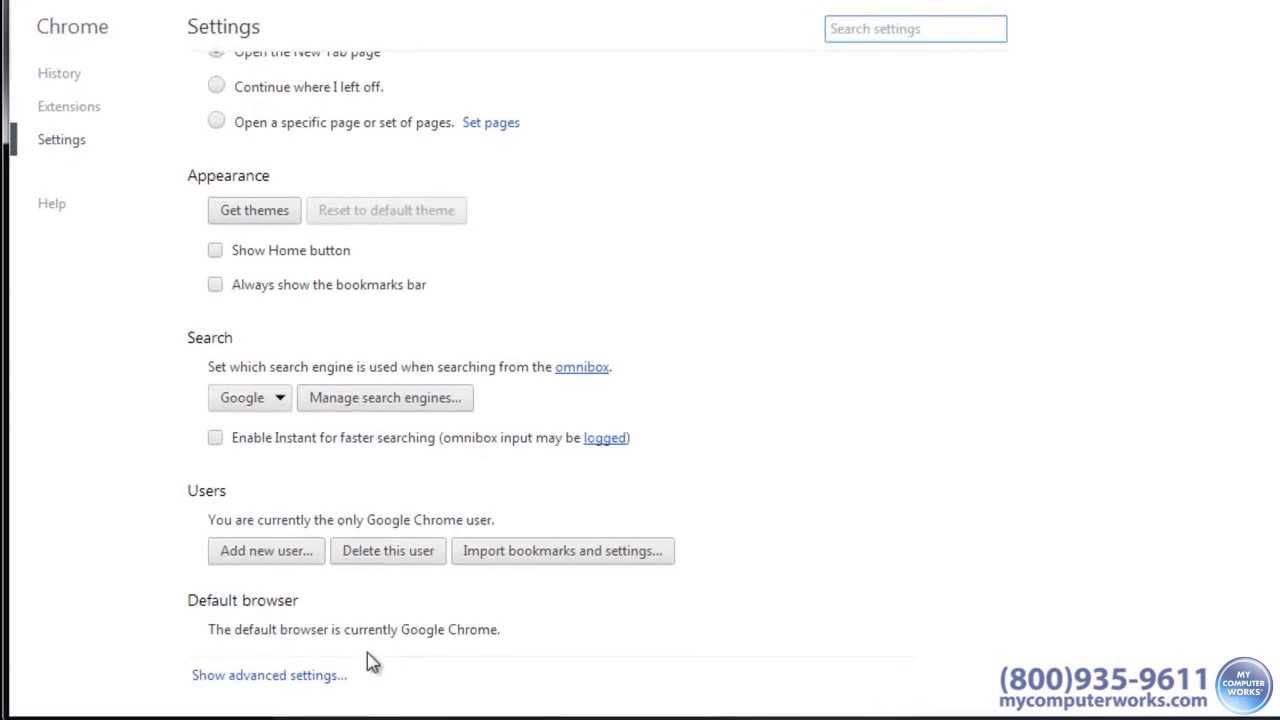Show advanced settings link
Viewport: 1280px width, 720px height.
269,675
